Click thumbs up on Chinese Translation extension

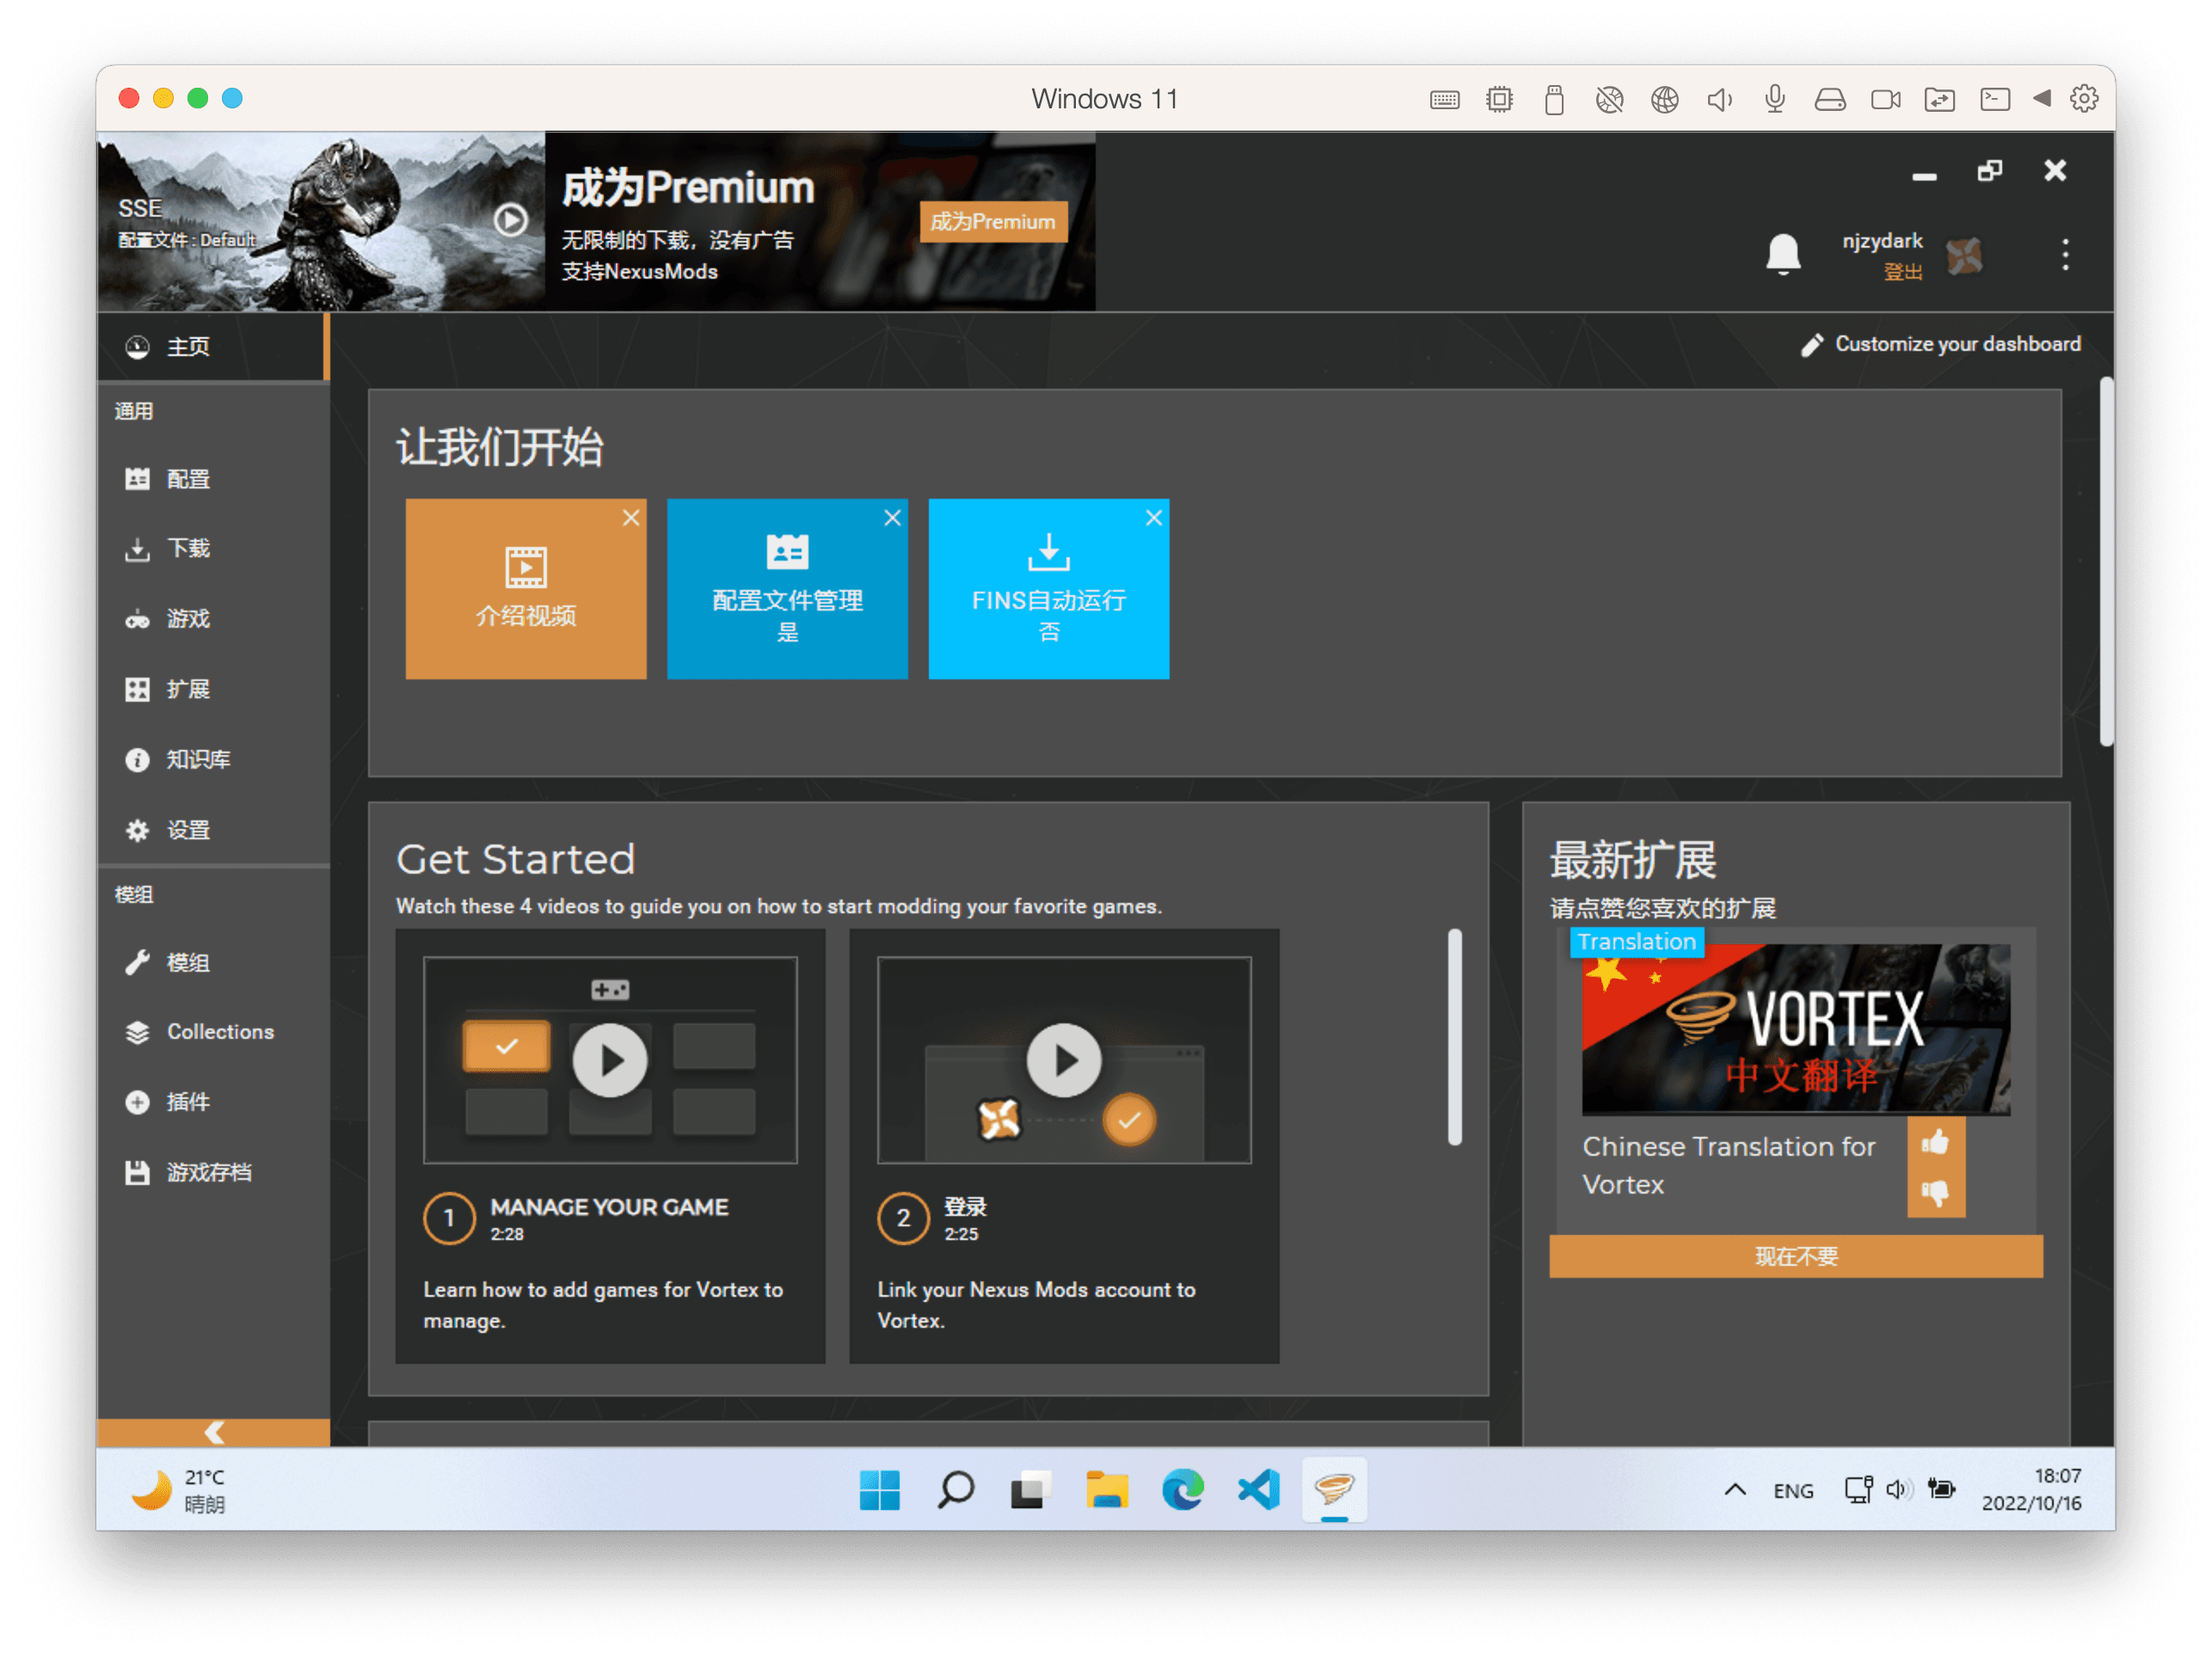tap(1935, 1141)
